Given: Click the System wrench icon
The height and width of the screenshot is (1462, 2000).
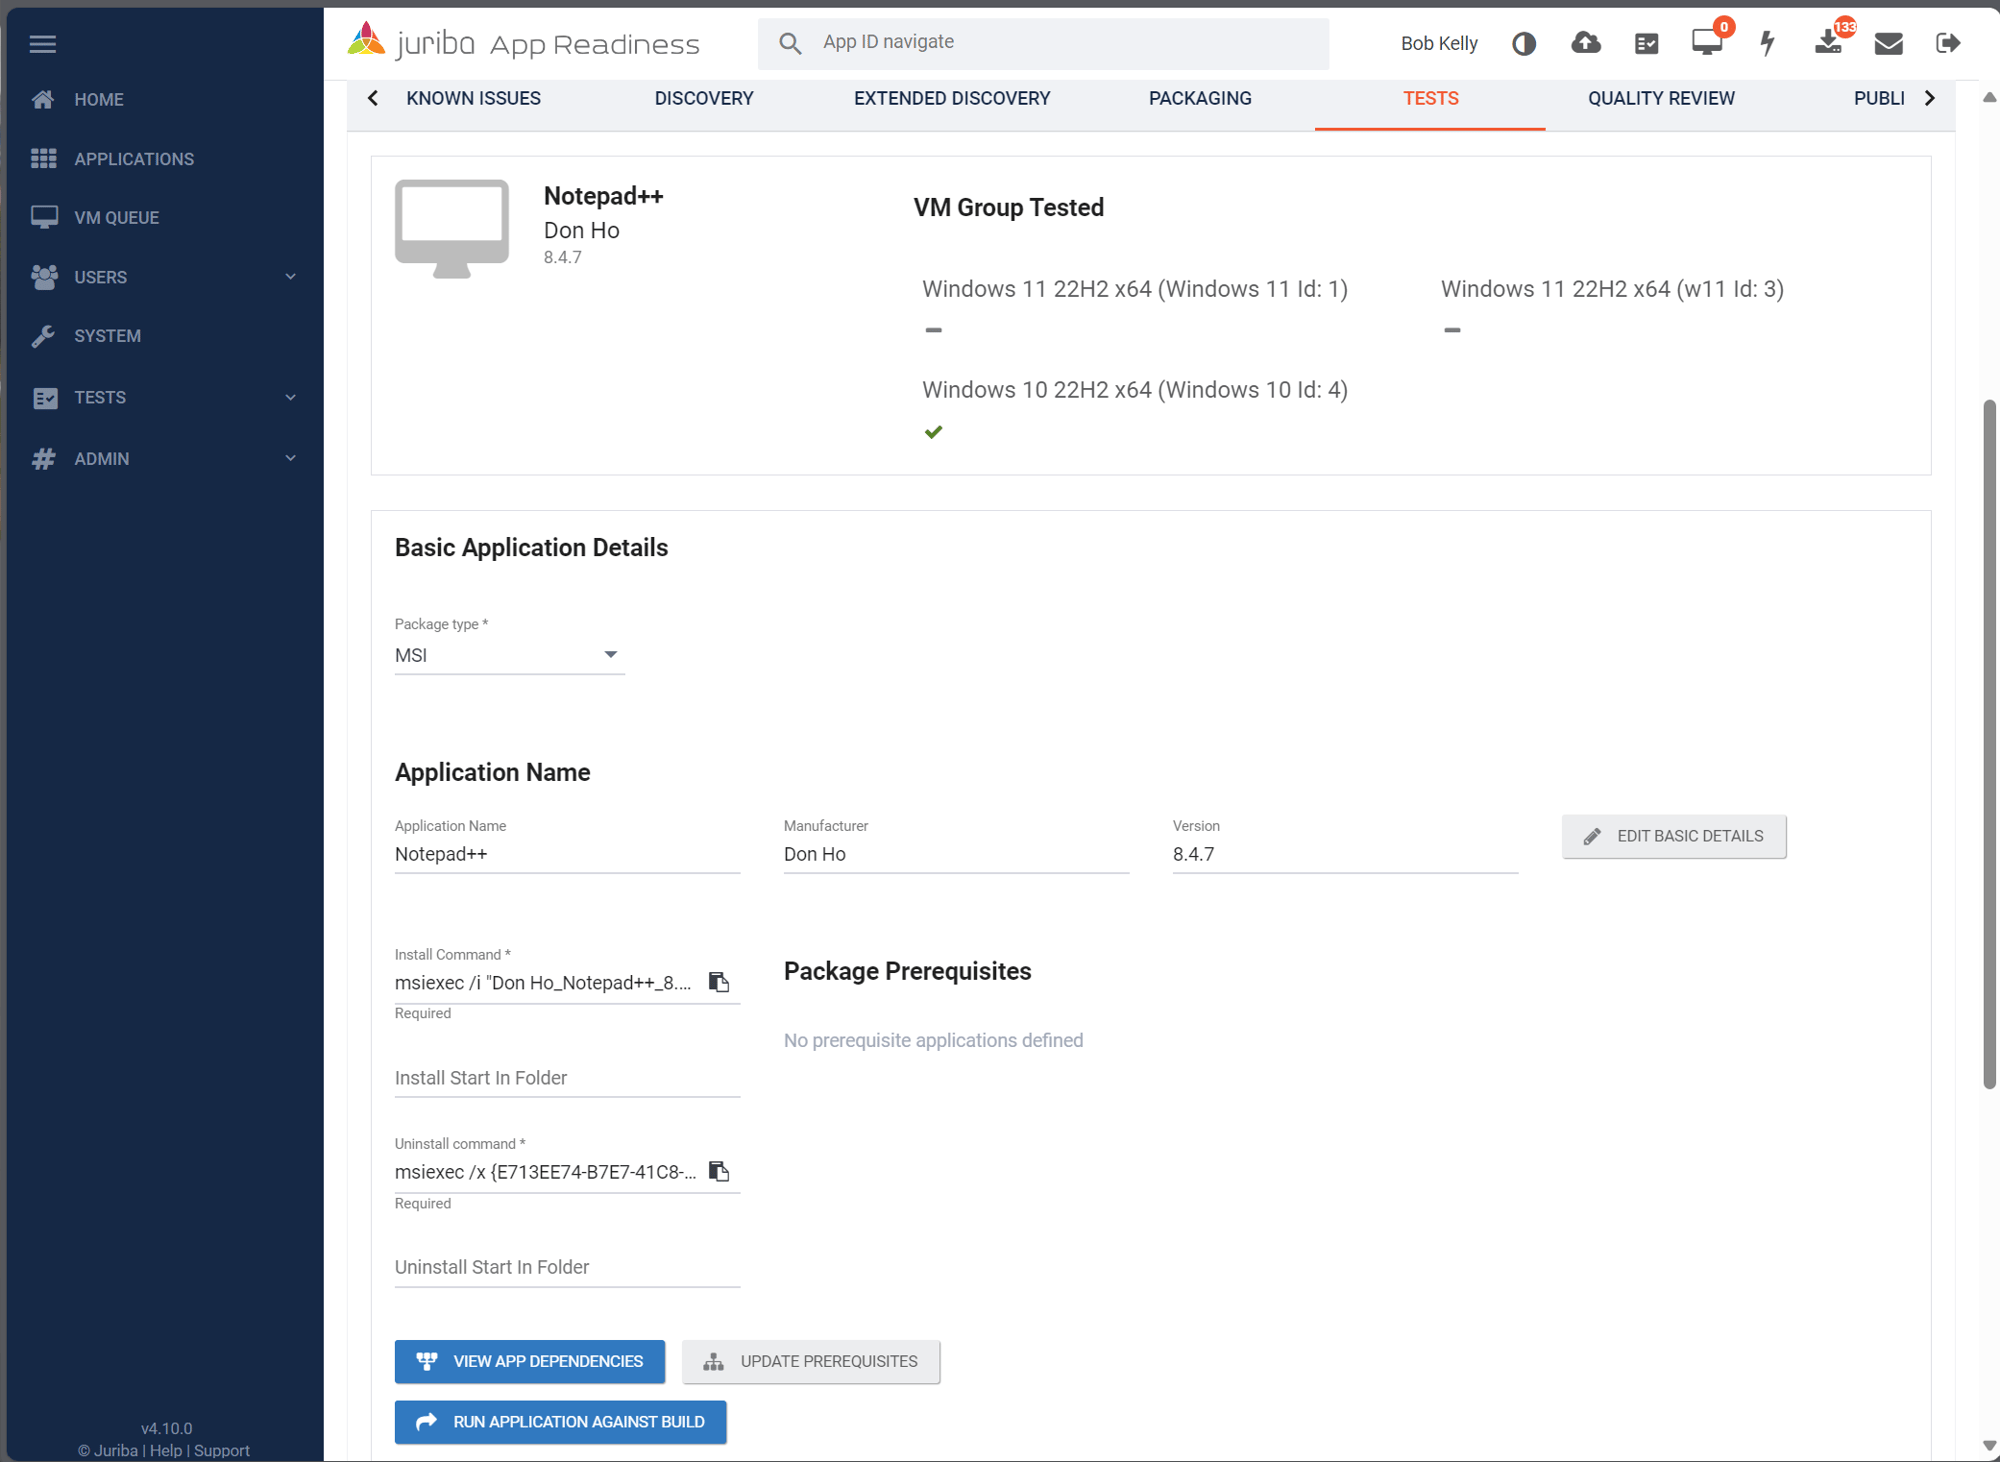Looking at the screenshot, I should [x=43, y=336].
